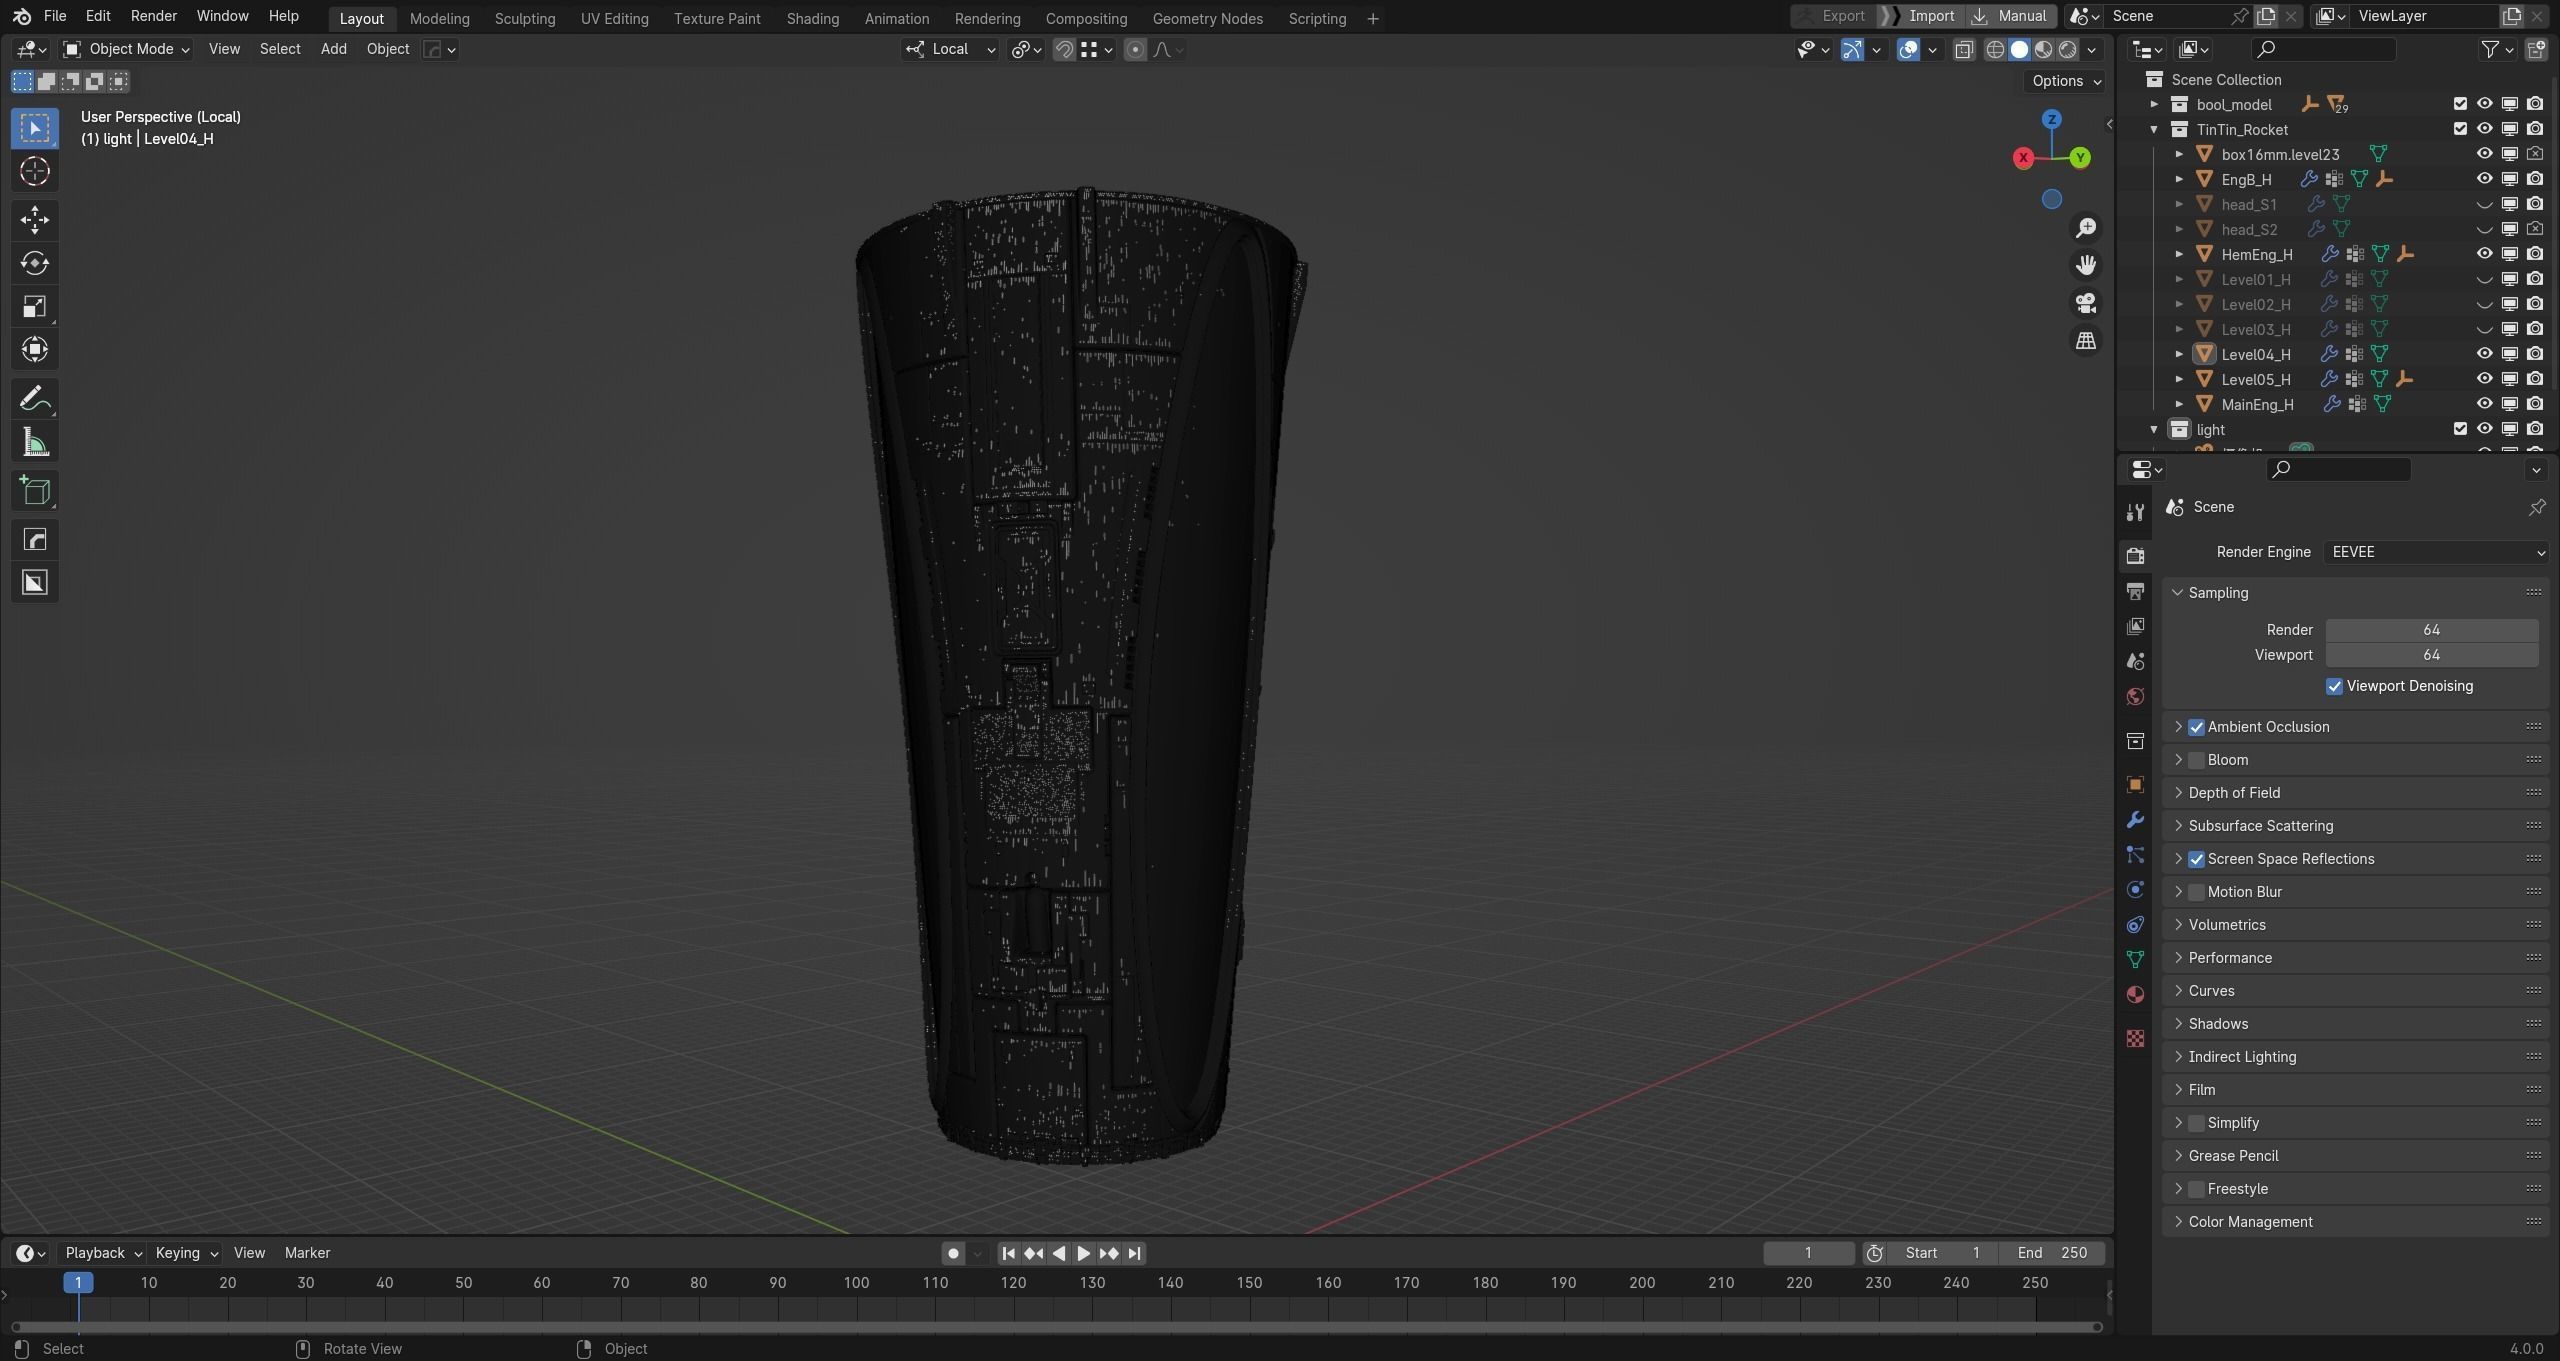Select the Measure tool
This screenshot has height=1361, width=2560.
[x=34, y=443]
